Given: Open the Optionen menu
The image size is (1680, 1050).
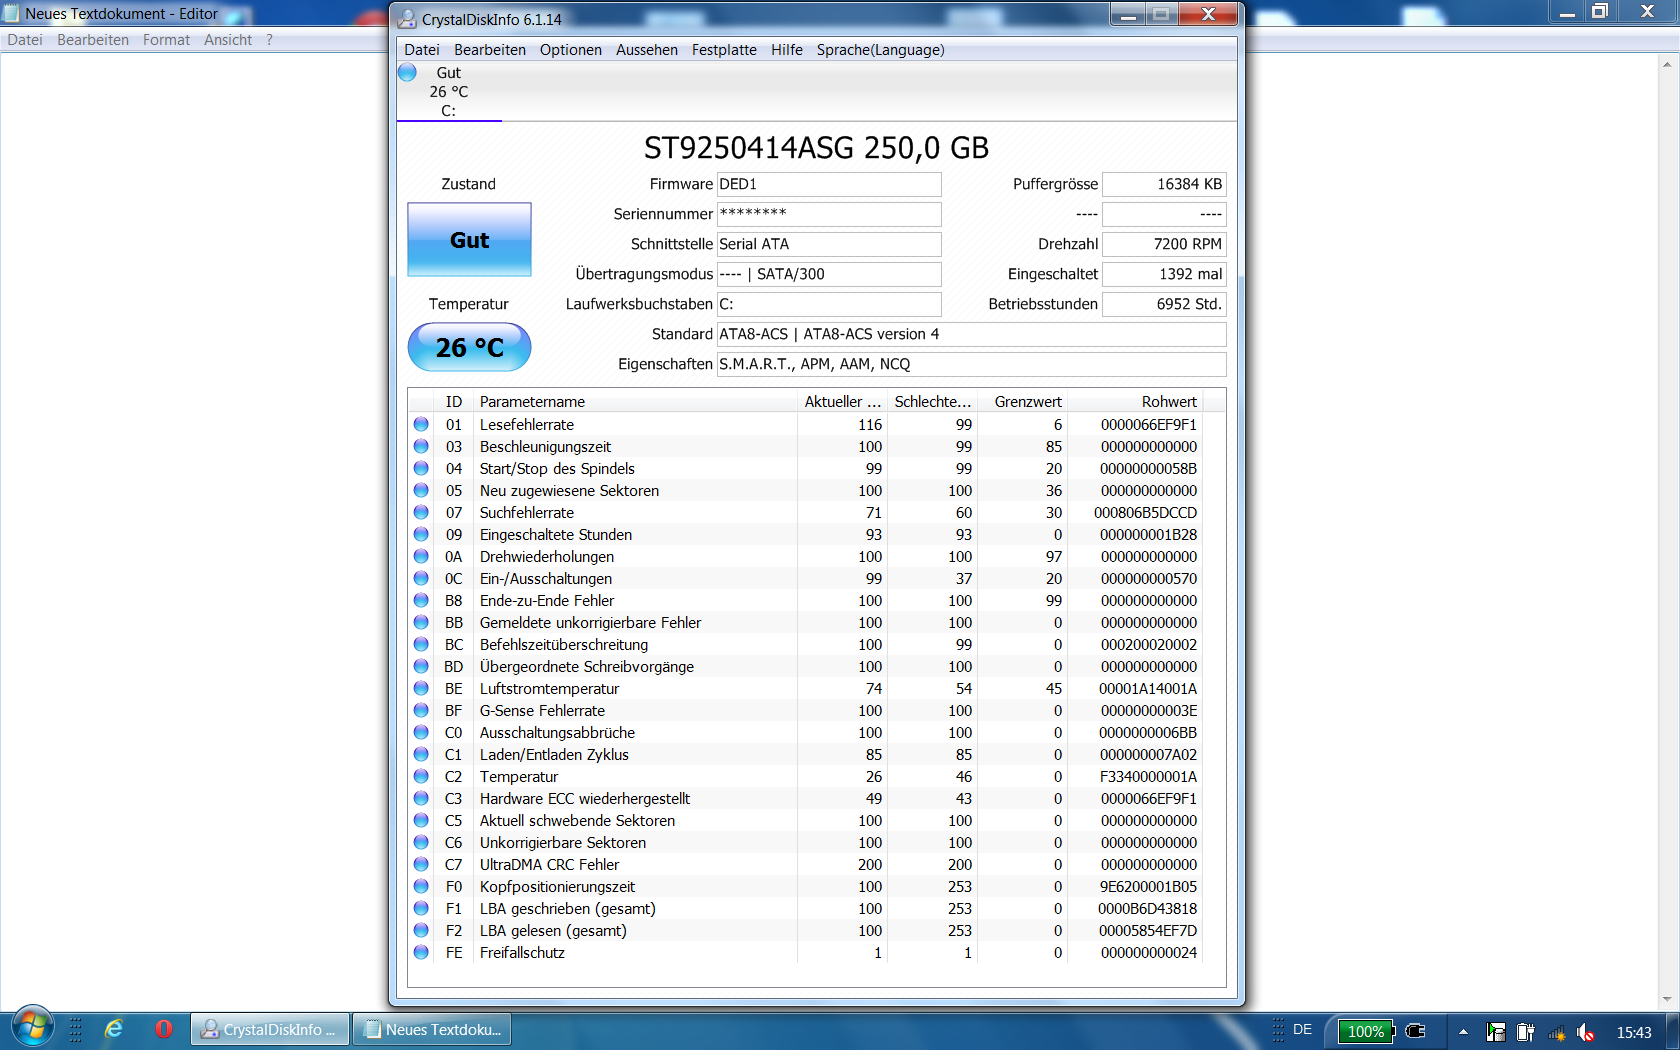Looking at the screenshot, I should coord(571,50).
